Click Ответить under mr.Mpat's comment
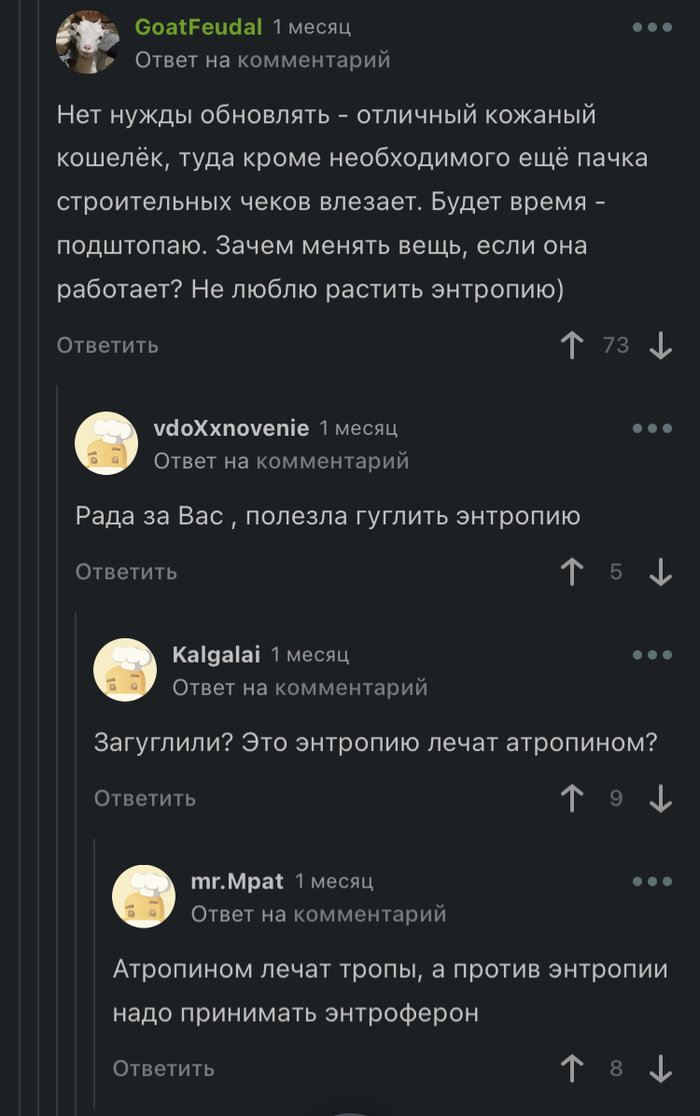Viewport: 700px width, 1116px height. click(163, 1068)
